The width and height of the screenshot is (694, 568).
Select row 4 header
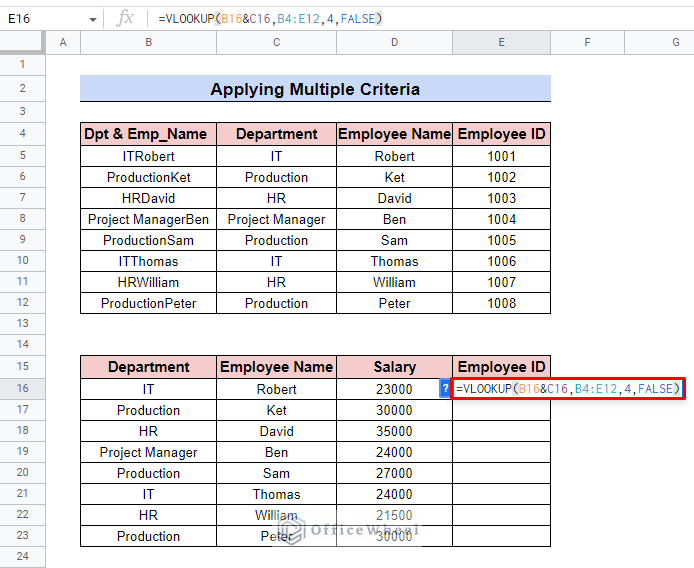pyautogui.click(x=23, y=134)
